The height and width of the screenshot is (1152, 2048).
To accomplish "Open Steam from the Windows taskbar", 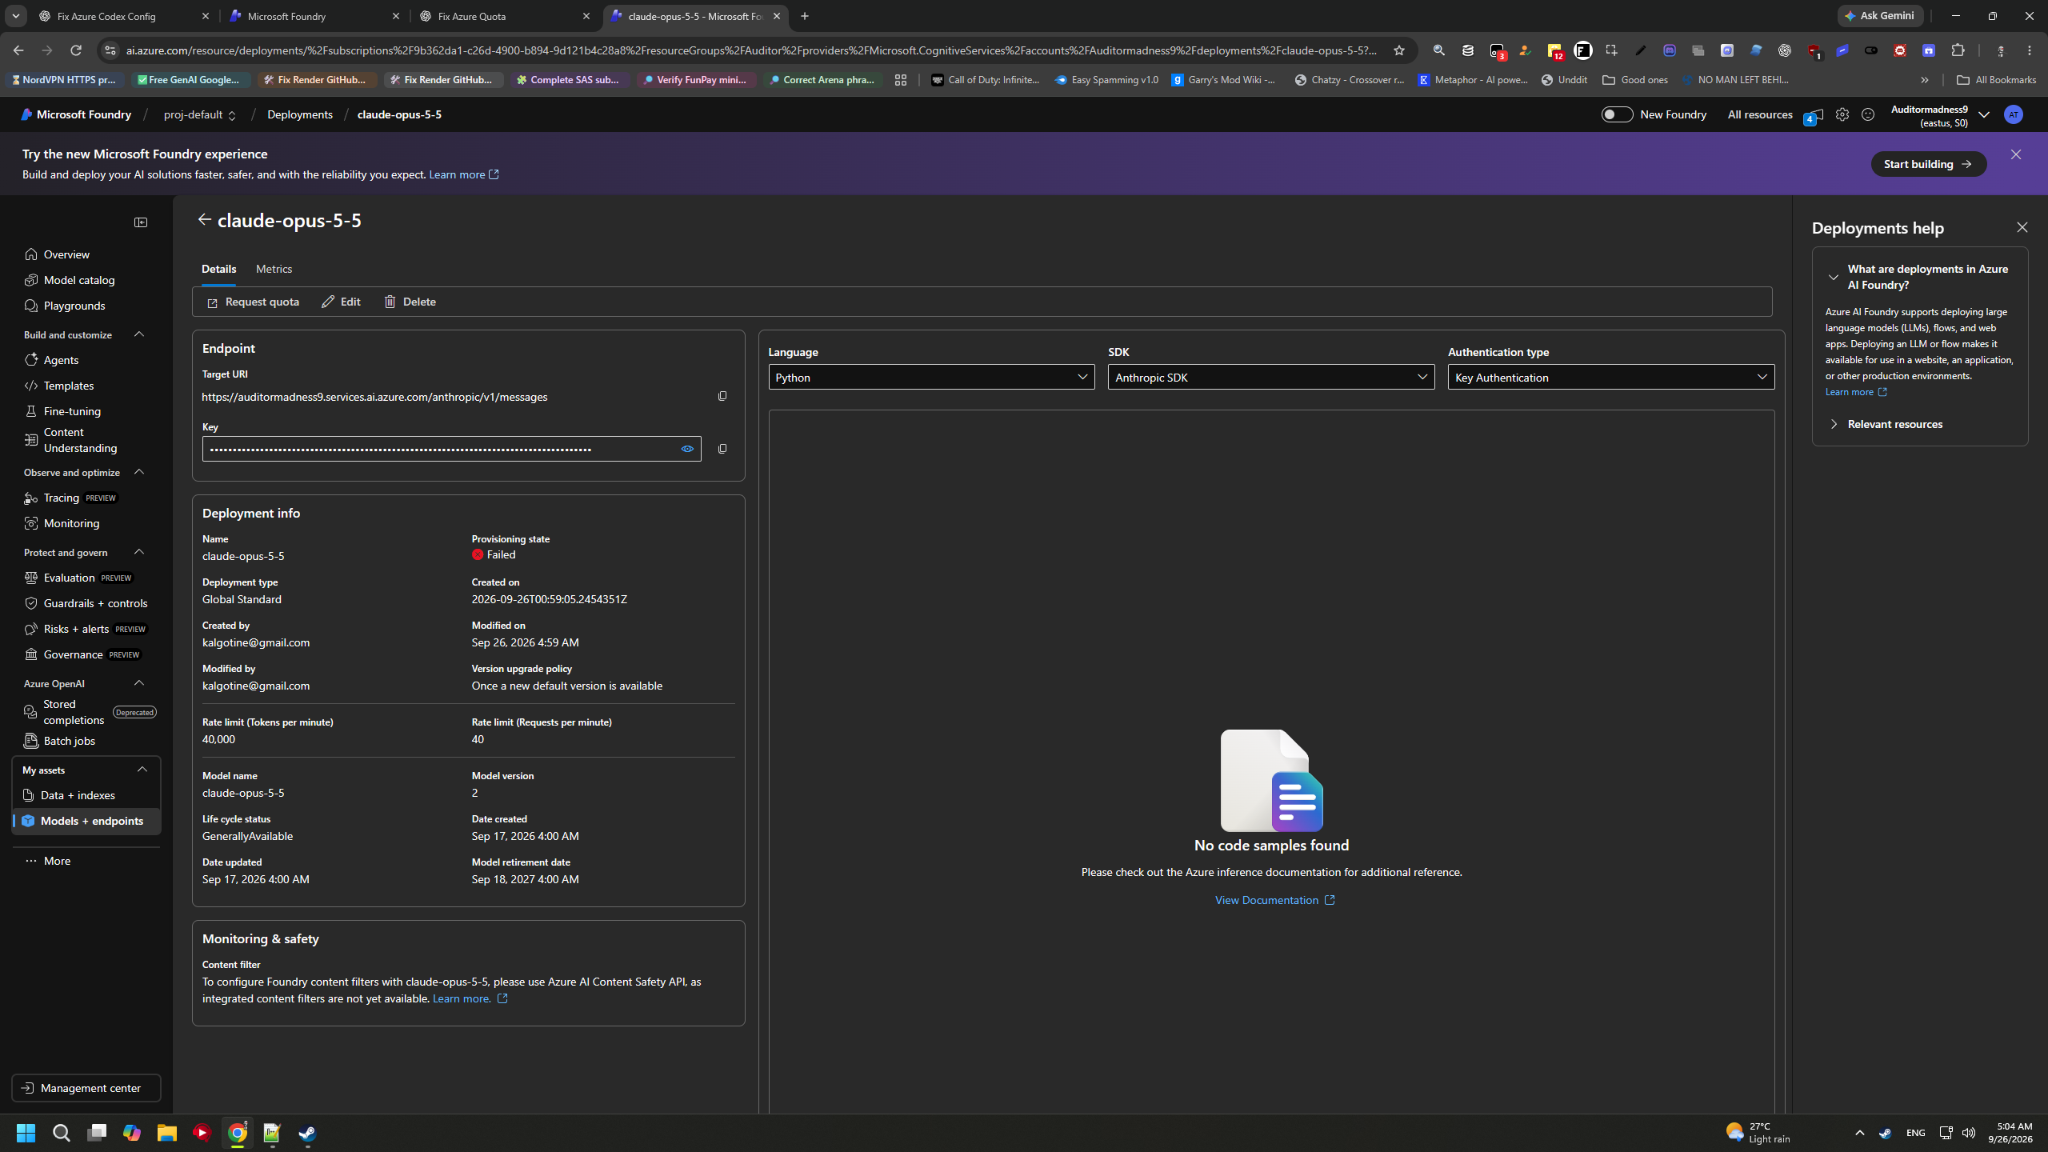I will [307, 1133].
